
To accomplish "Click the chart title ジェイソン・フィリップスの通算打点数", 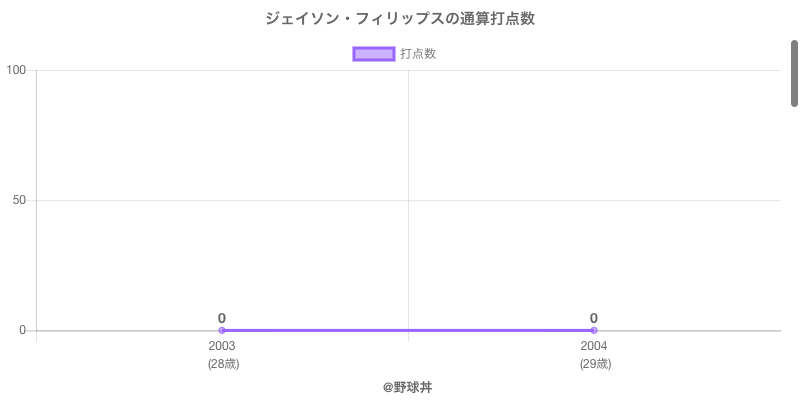I will tap(407, 19).
